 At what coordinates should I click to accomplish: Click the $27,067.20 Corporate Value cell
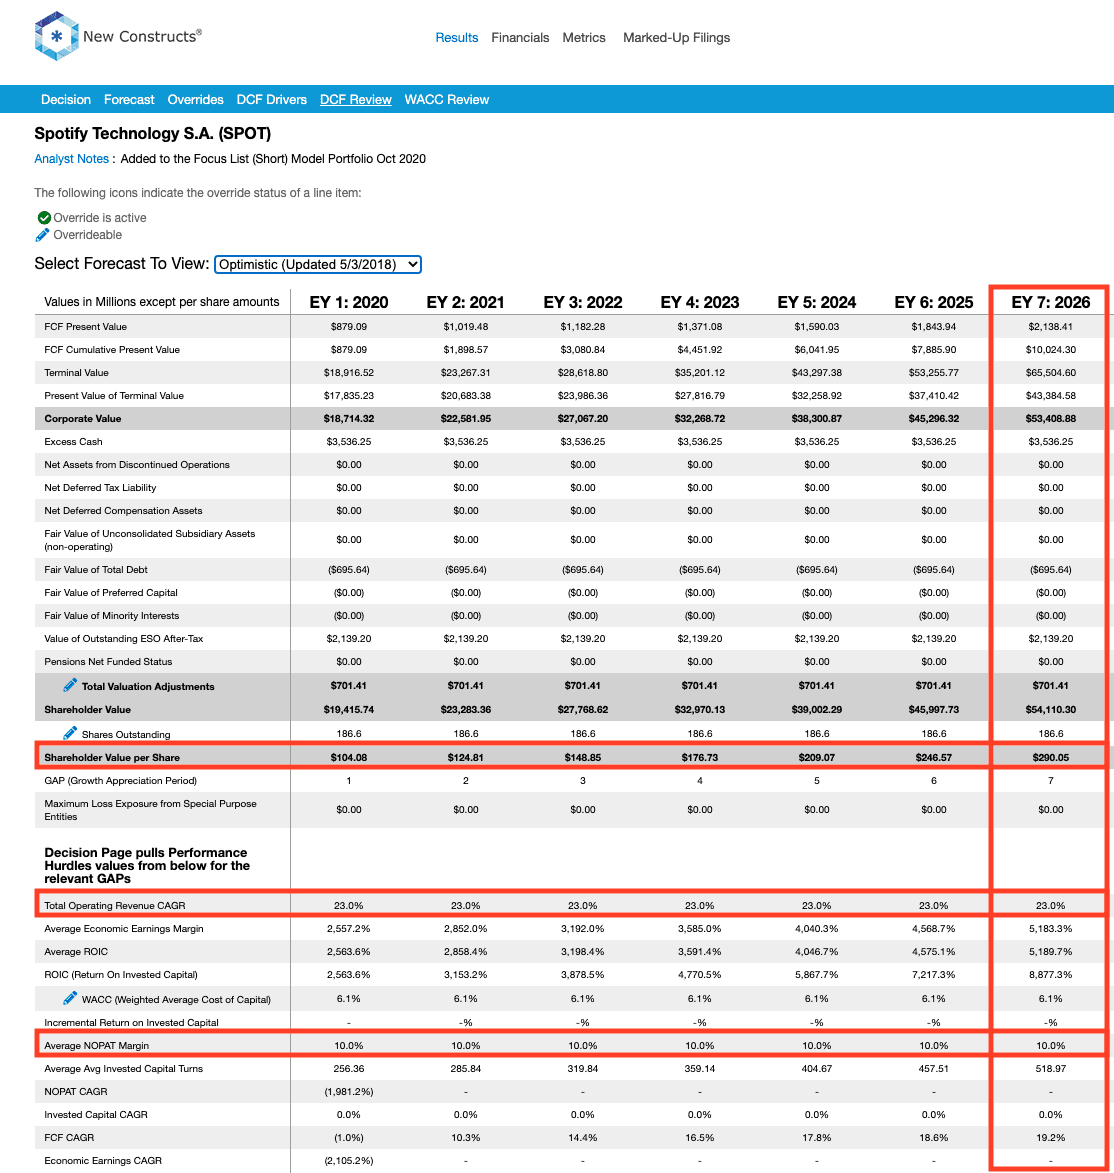coord(583,419)
